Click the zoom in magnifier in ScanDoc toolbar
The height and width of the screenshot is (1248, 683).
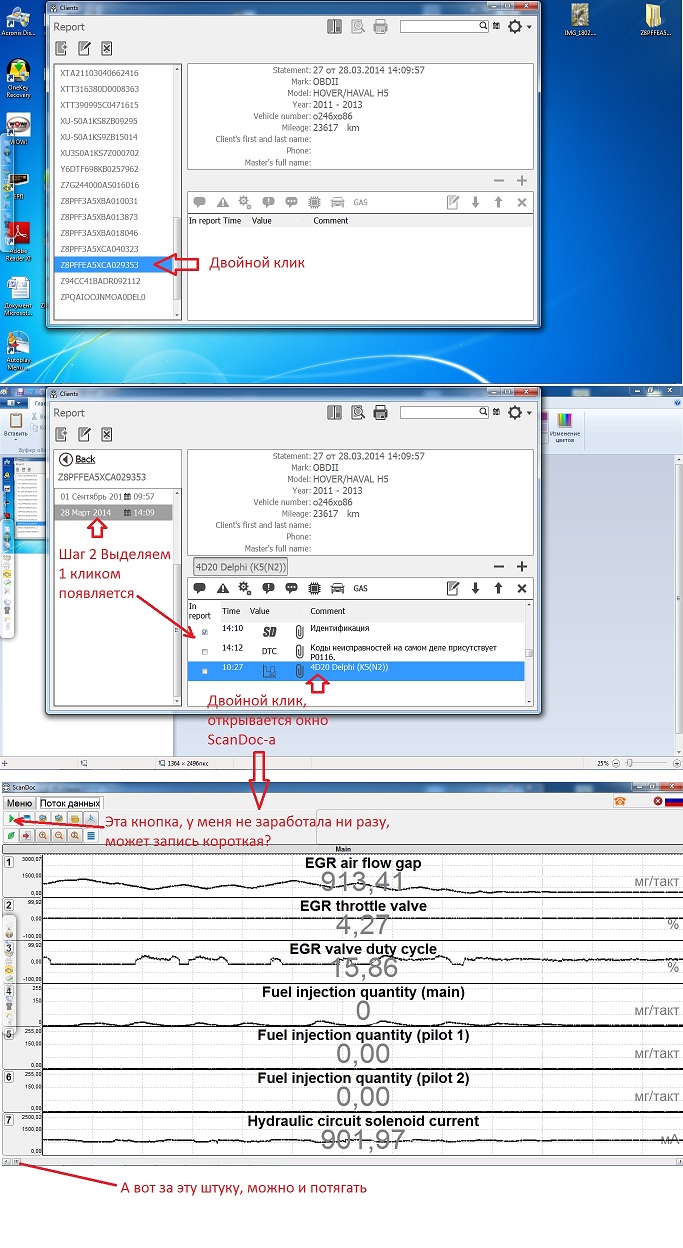[44, 834]
